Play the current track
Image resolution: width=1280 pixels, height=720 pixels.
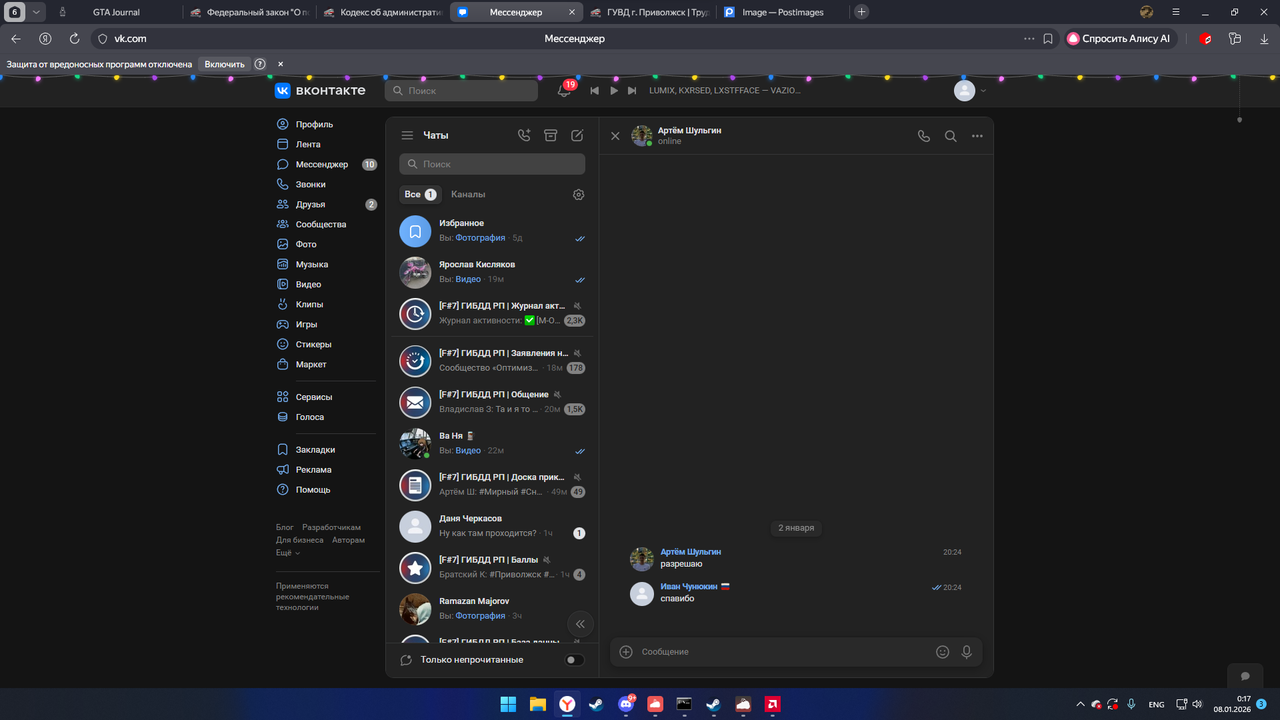[614, 91]
